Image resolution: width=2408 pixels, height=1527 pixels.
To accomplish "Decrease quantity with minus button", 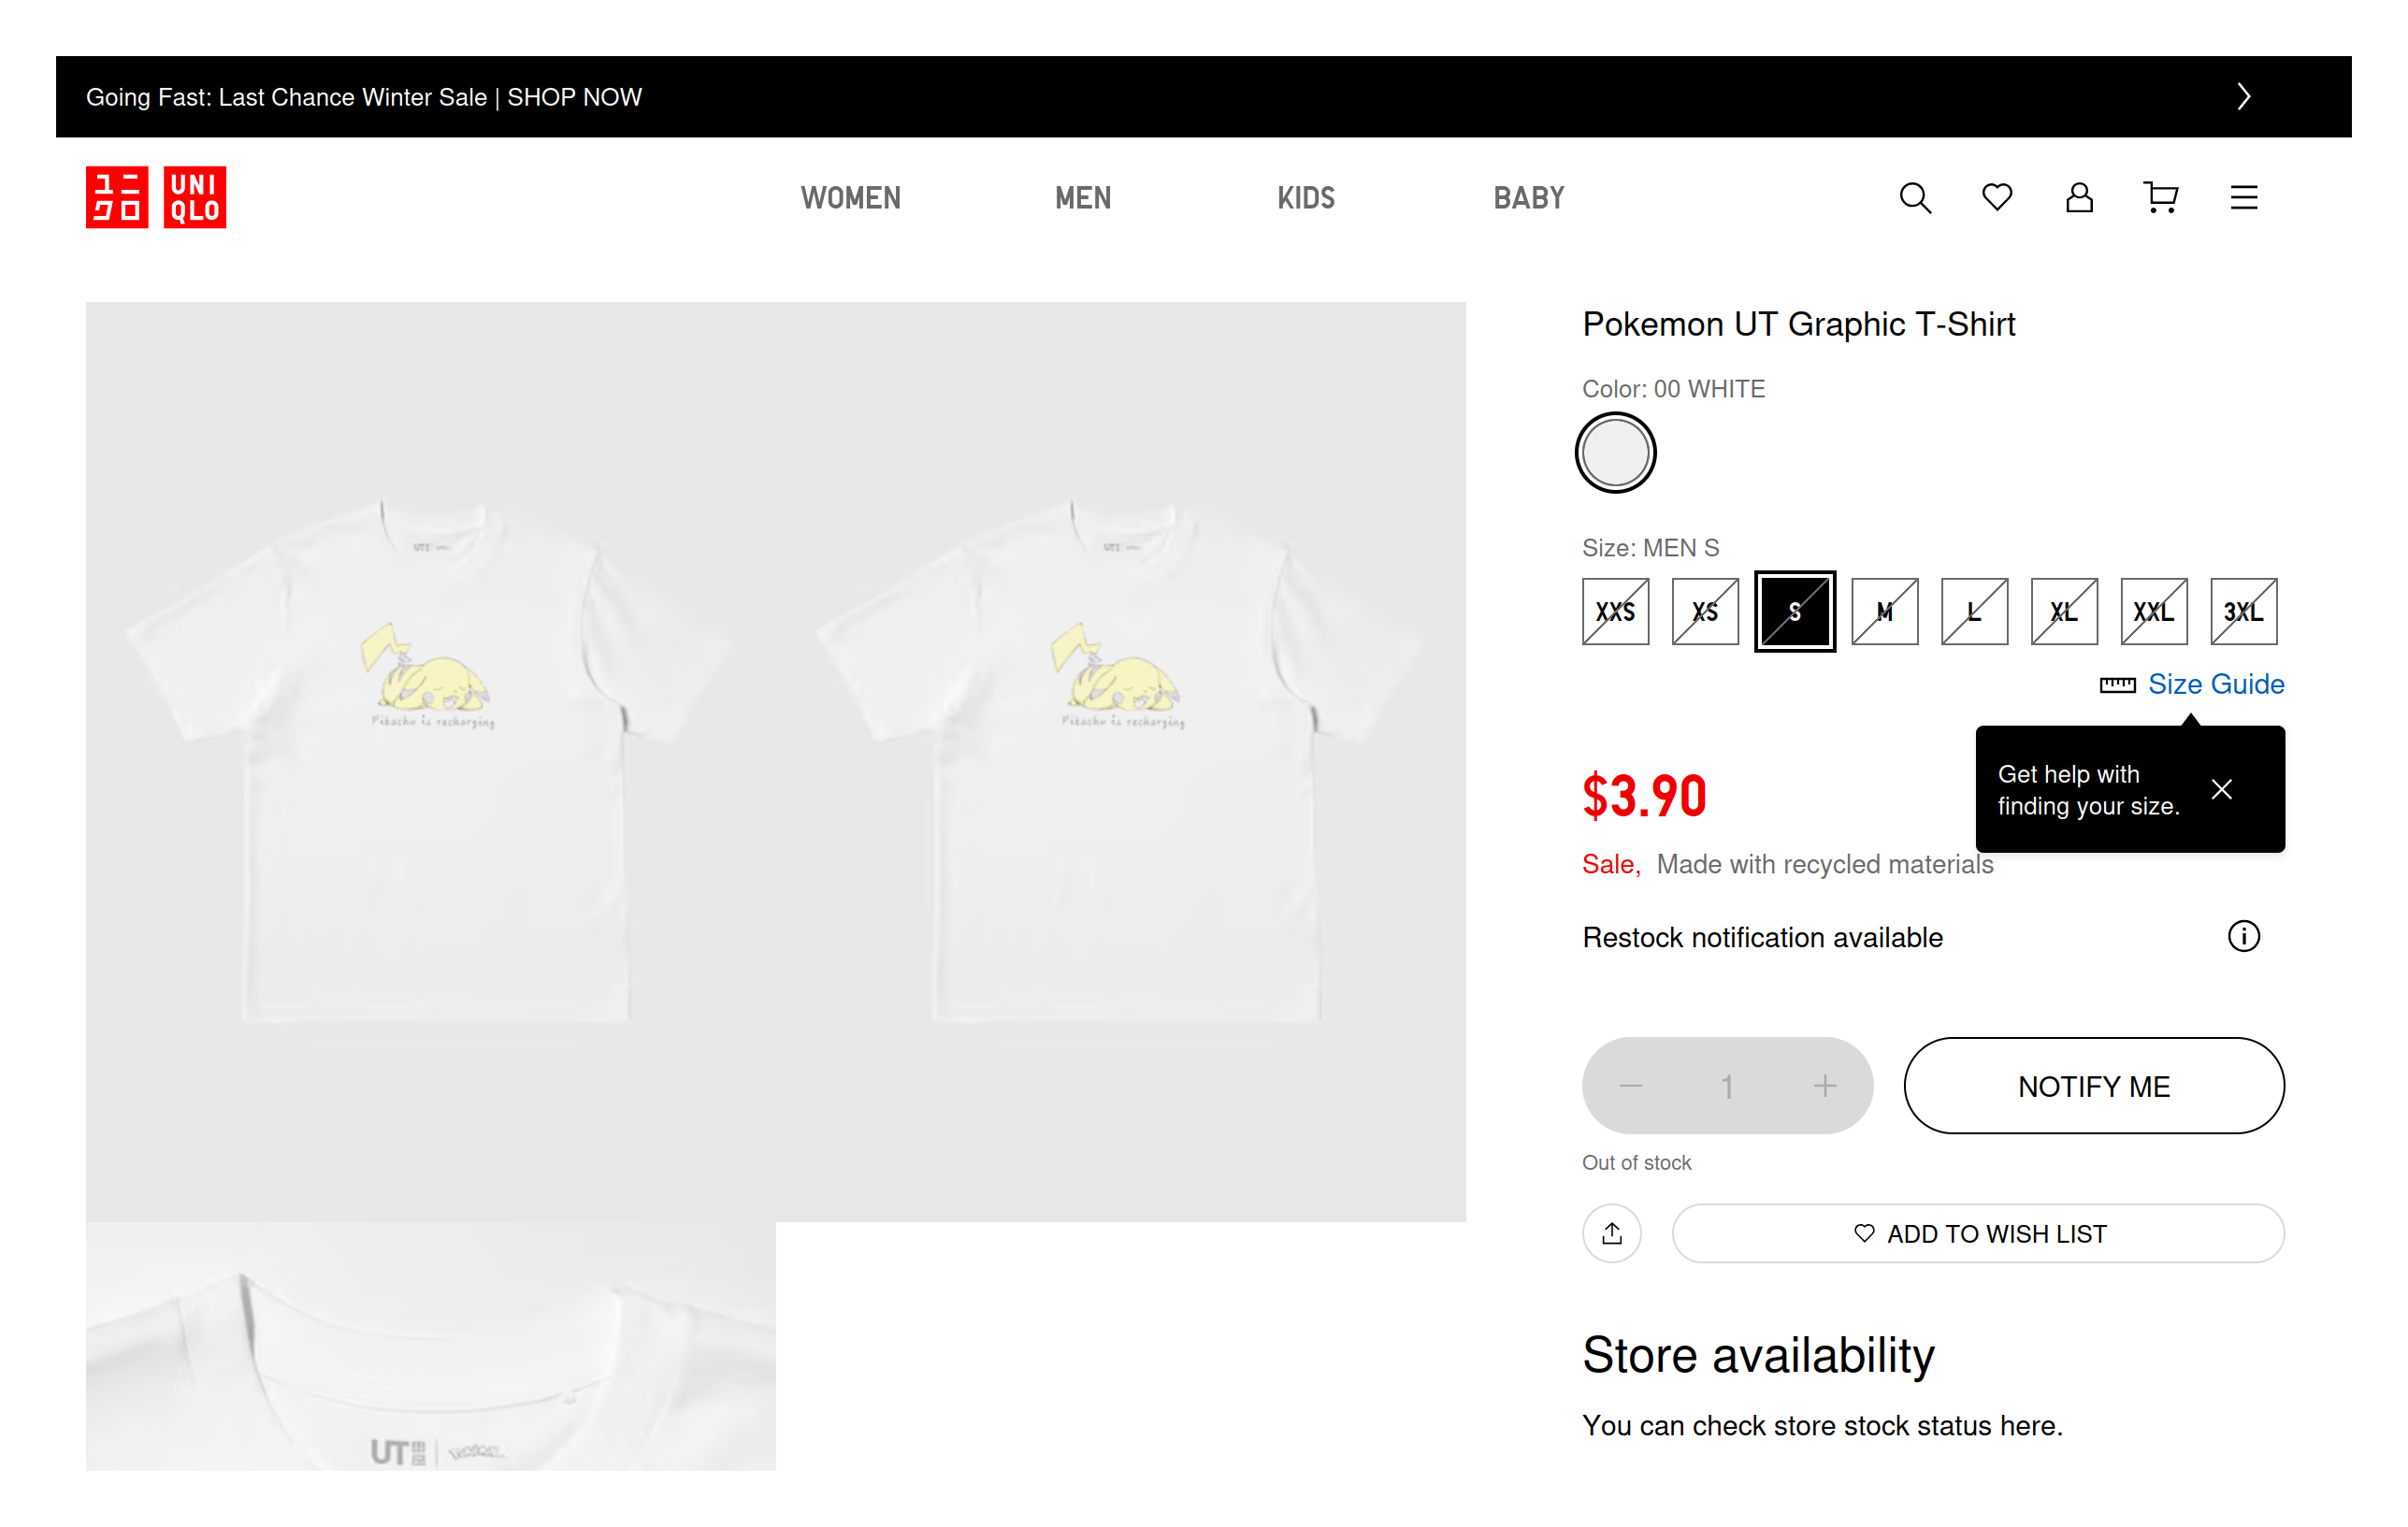I will point(1630,1085).
